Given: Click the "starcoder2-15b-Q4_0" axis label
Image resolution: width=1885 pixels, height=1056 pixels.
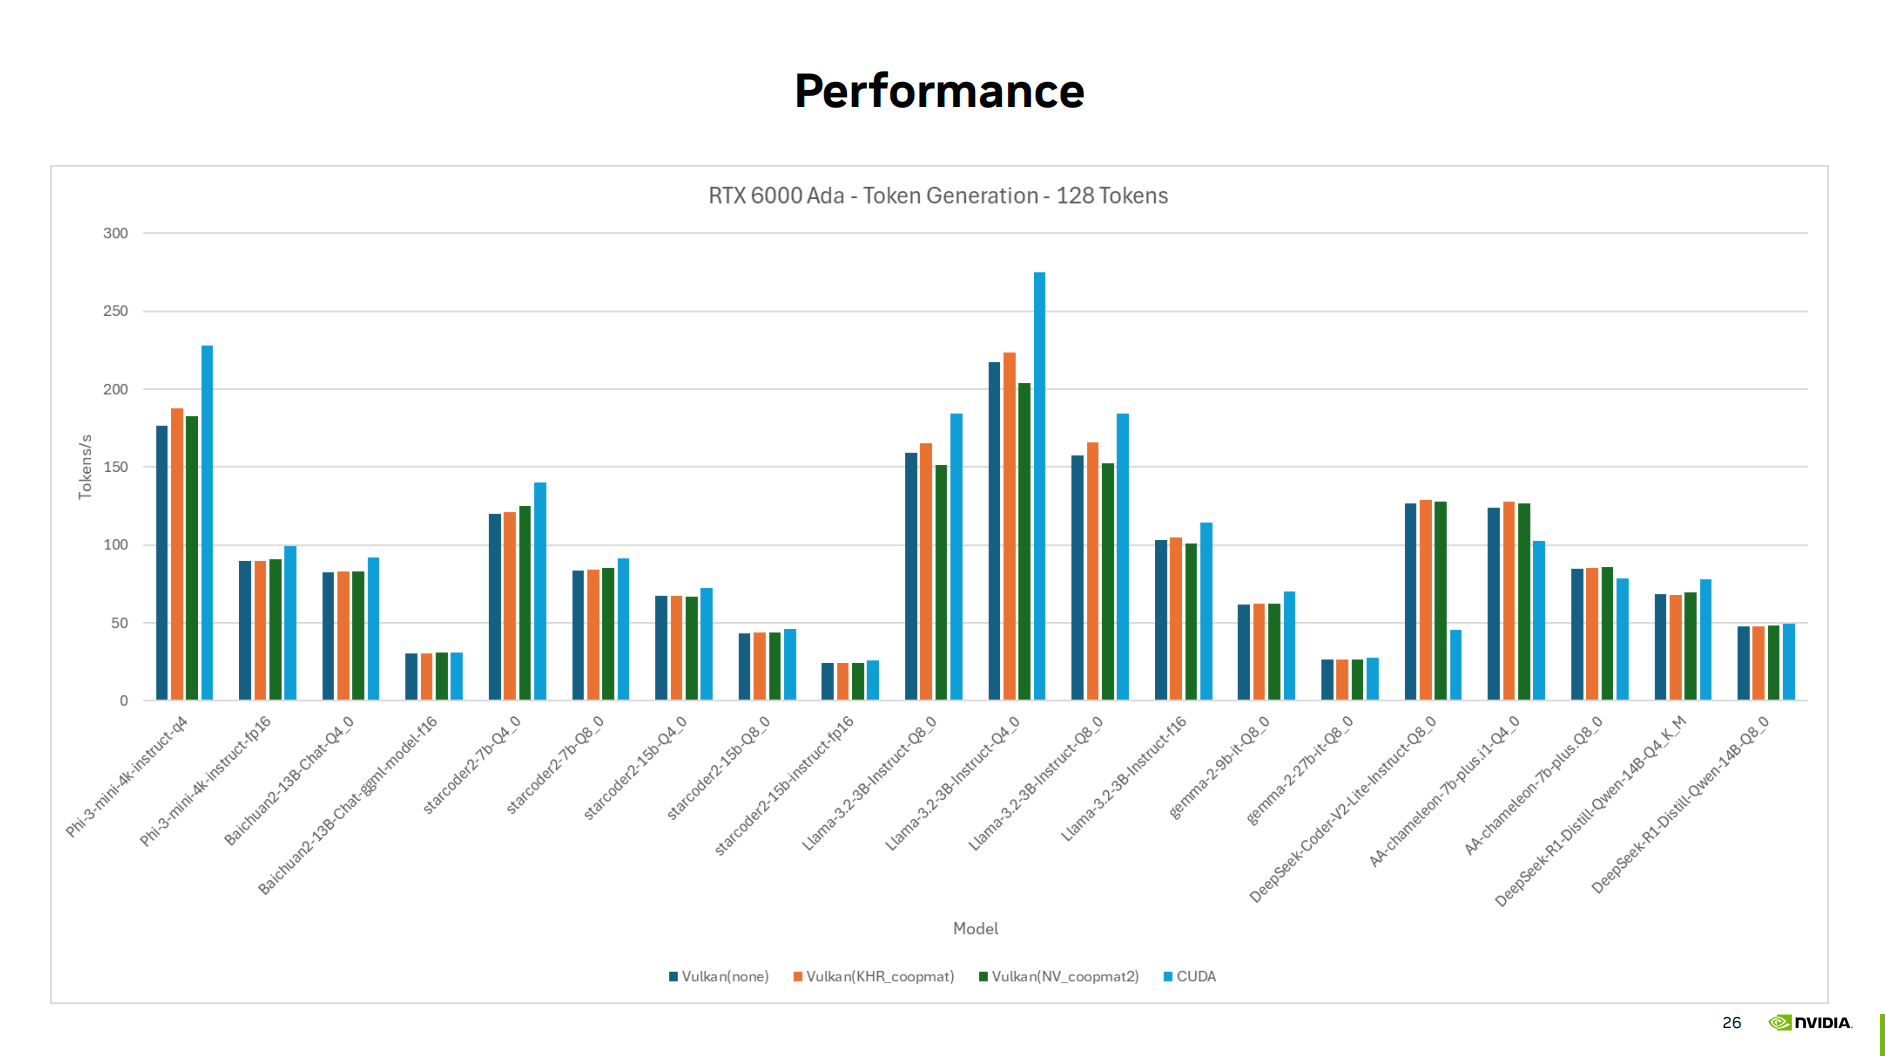Looking at the screenshot, I should pos(635,767).
